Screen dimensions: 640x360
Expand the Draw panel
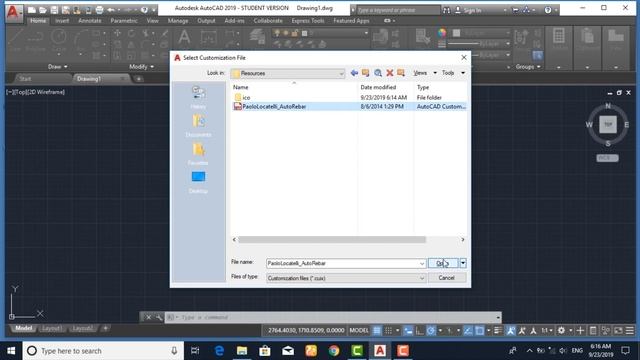[58, 67]
